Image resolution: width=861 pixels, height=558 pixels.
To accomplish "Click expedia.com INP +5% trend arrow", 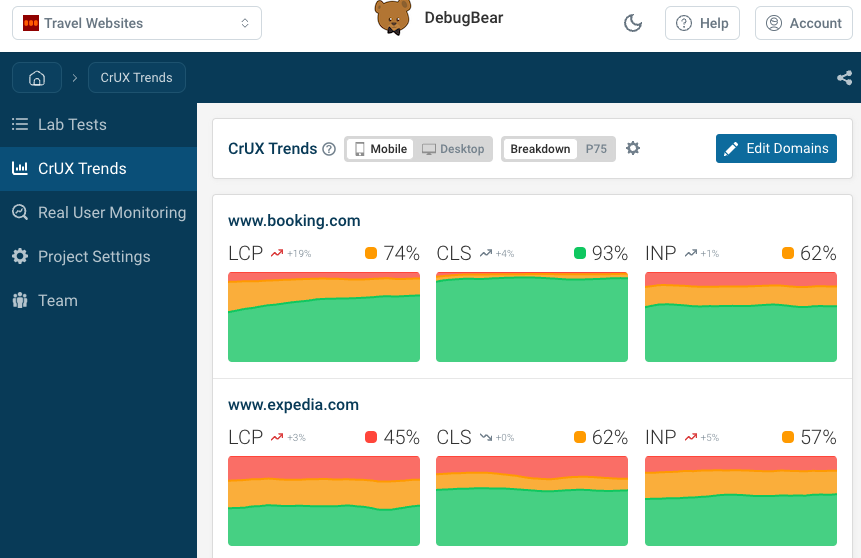I will [x=691, y=437].
